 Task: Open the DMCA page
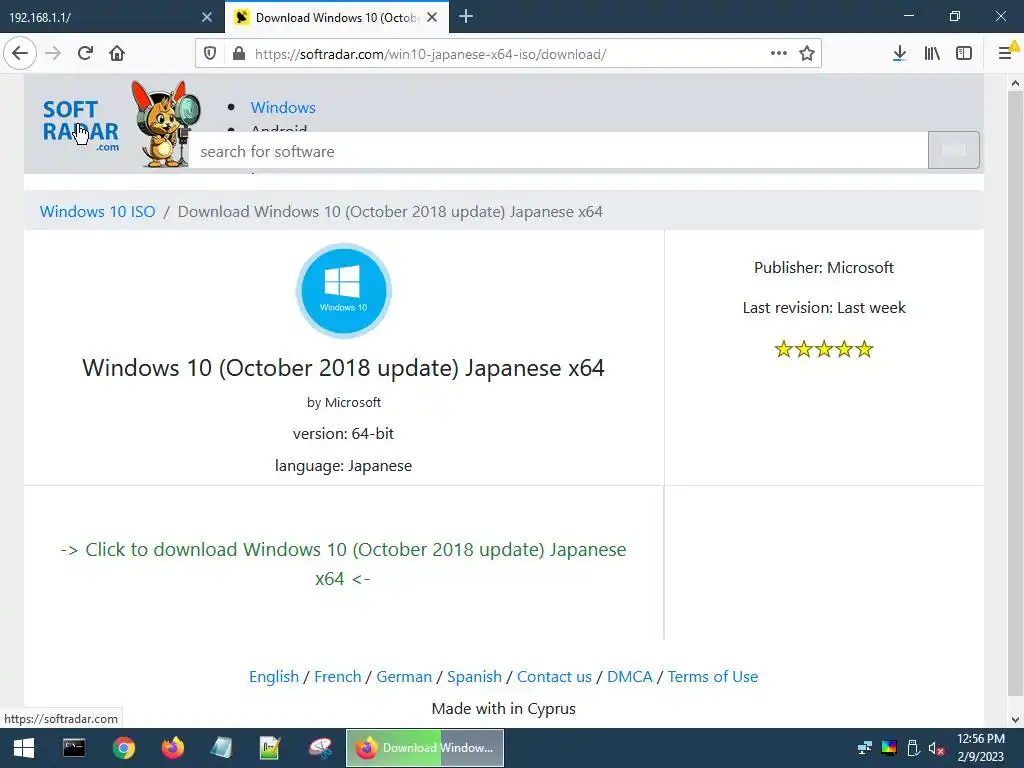point(630,677)
